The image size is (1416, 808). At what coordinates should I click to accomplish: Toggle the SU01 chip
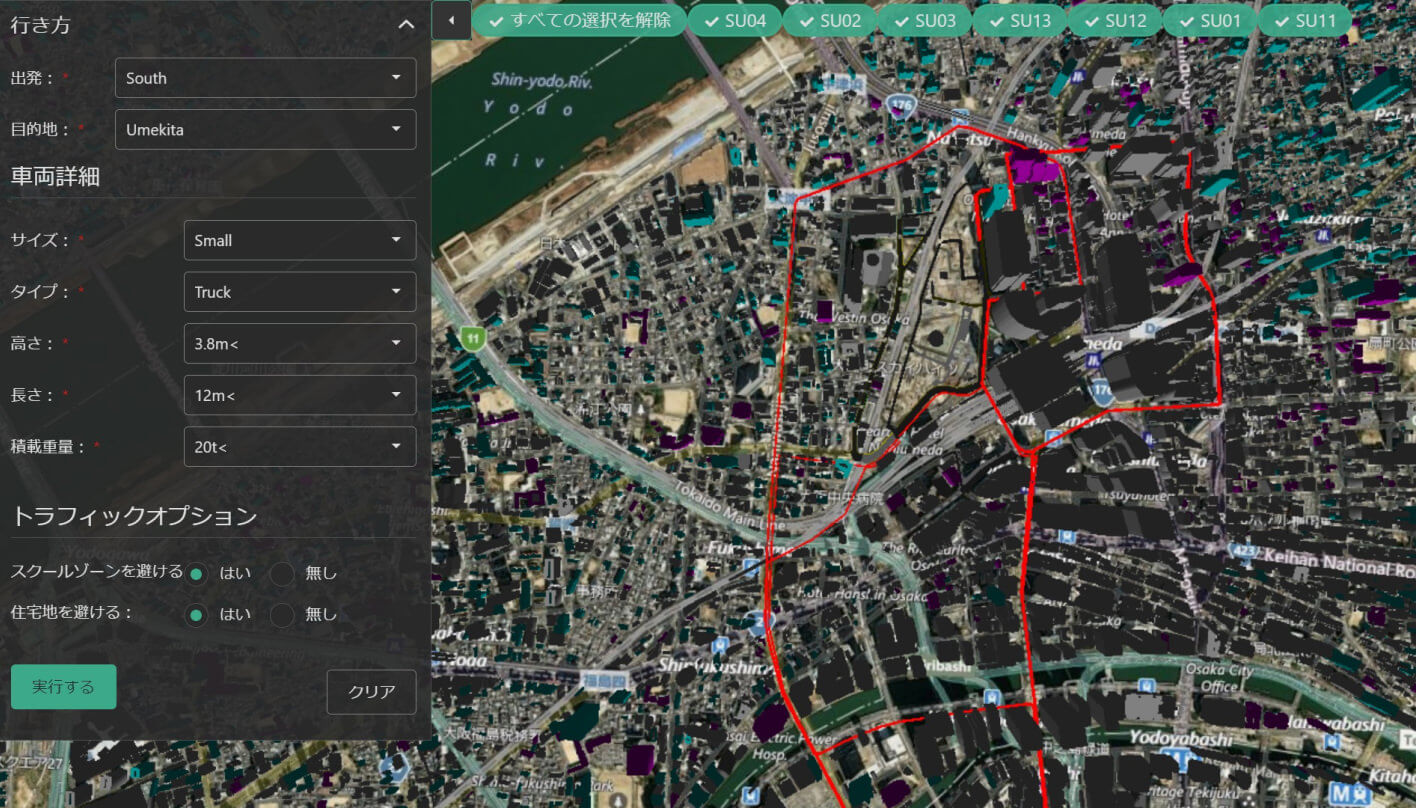[1210, 20]
